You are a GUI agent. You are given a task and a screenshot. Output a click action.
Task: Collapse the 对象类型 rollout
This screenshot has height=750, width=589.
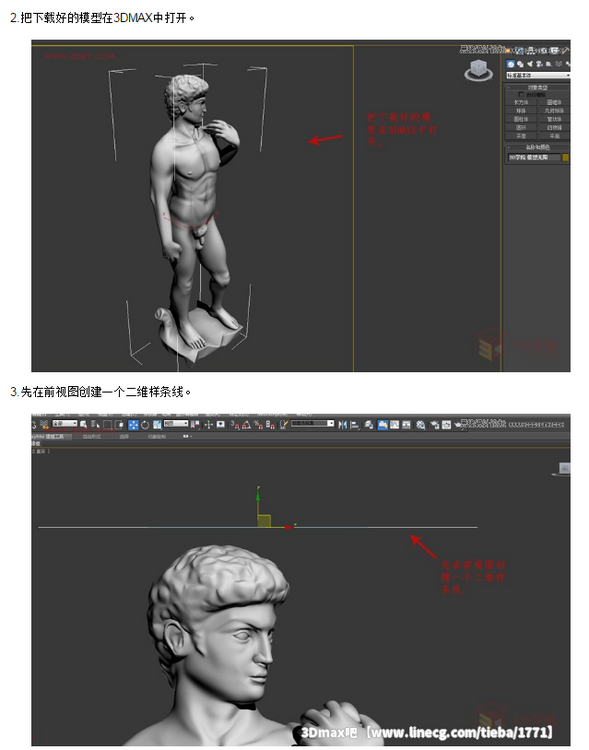click(x=509, y=88)
